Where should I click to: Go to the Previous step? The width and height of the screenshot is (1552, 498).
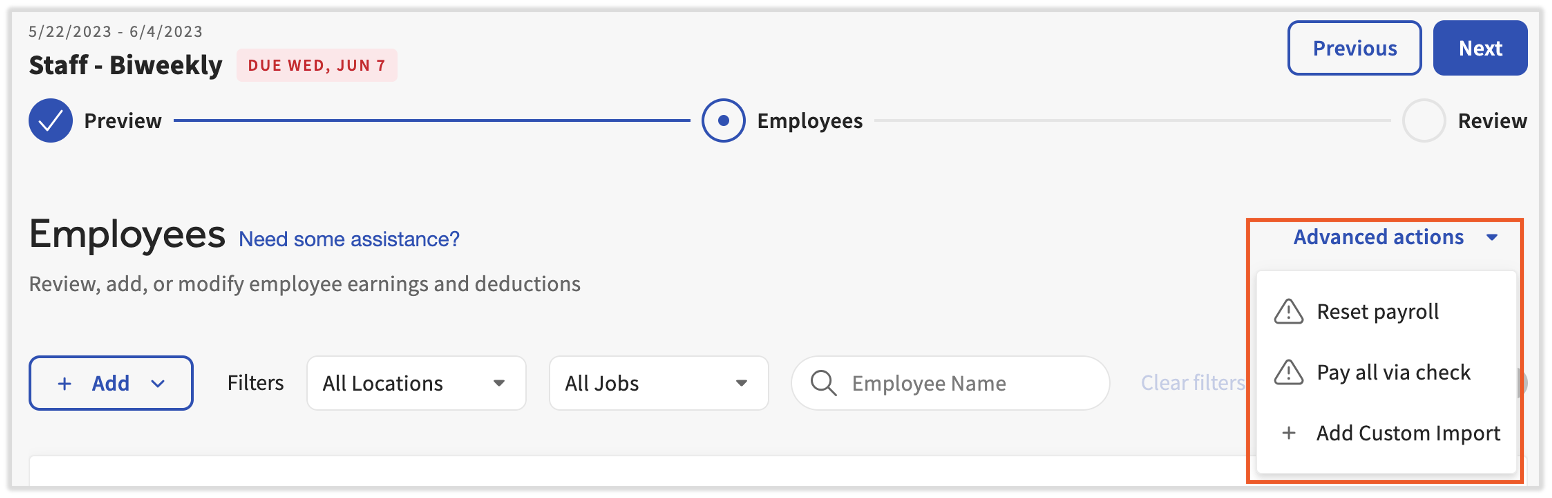1354,48
